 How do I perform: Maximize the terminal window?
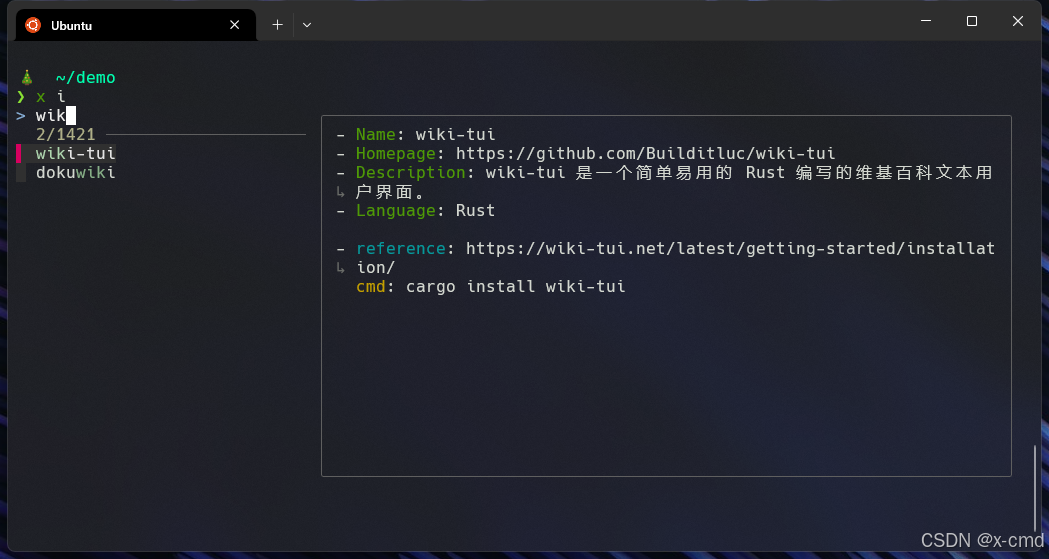972,21
